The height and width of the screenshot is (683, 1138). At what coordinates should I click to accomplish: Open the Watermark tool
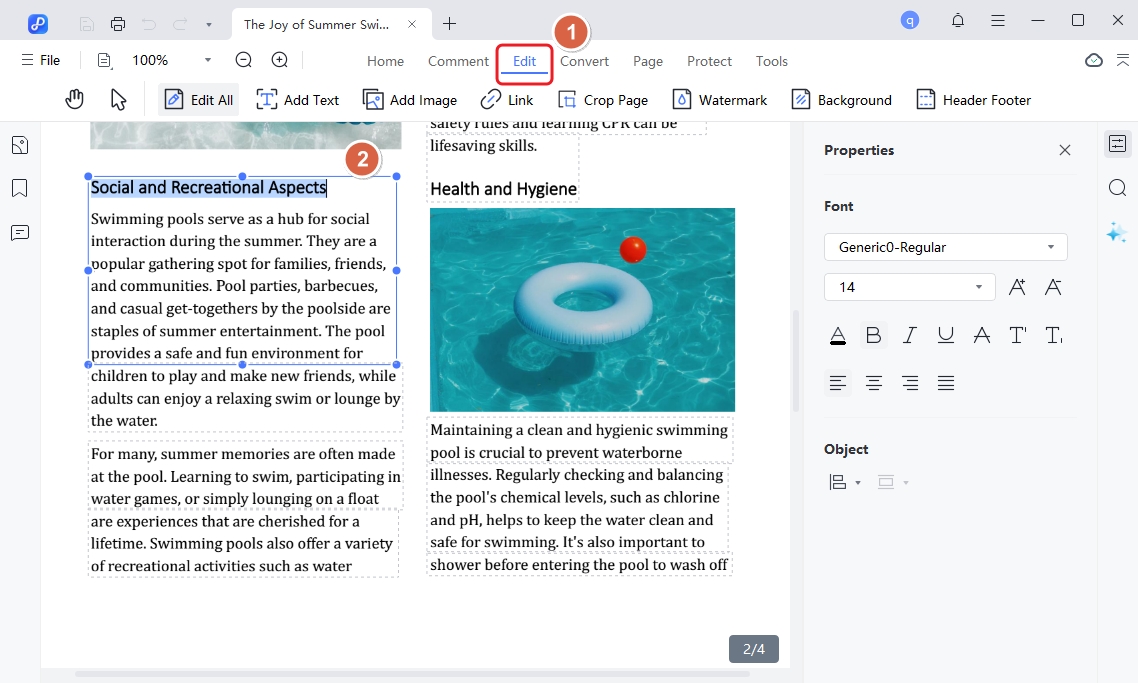pos(720,99)
